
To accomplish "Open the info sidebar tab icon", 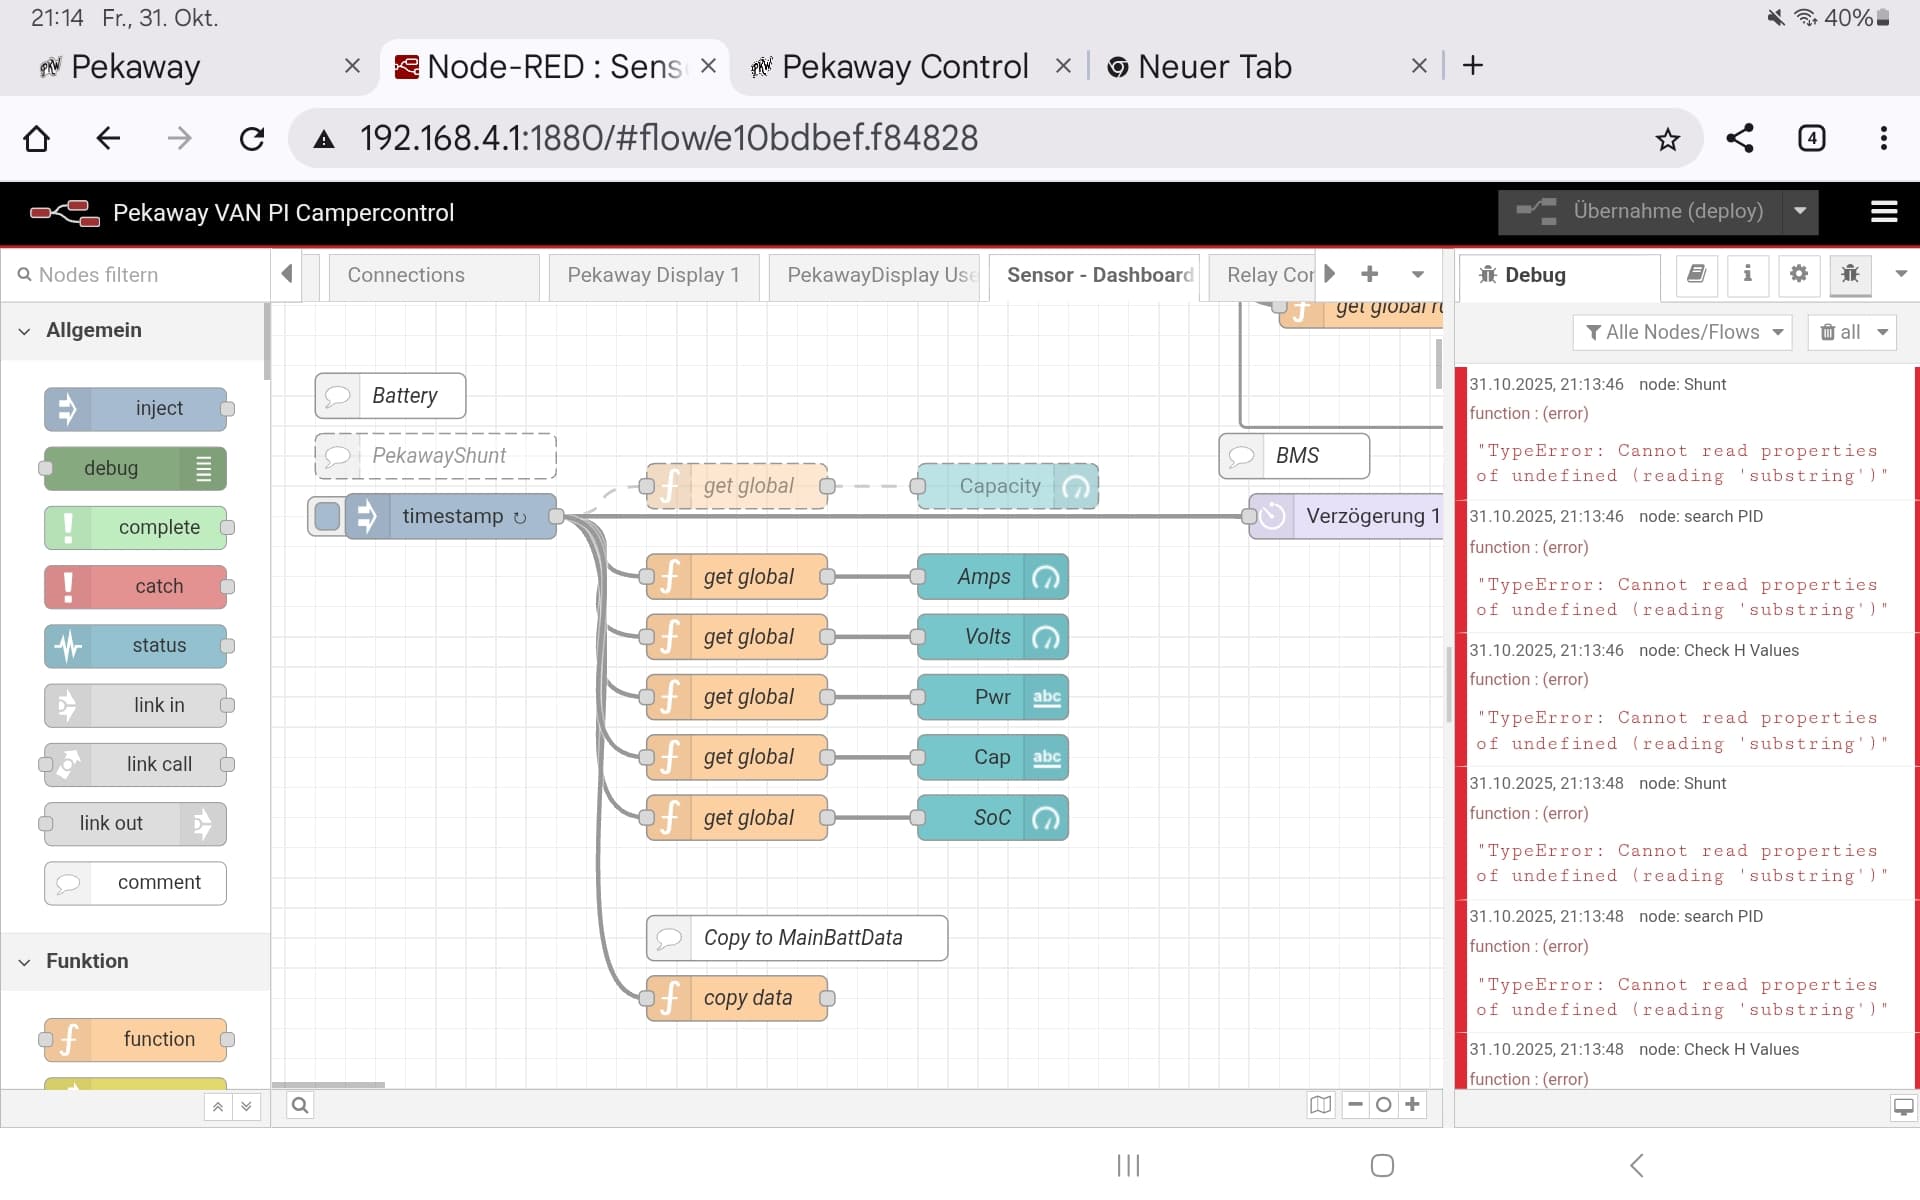I will pyautogui.click(x=1747, y=274).
